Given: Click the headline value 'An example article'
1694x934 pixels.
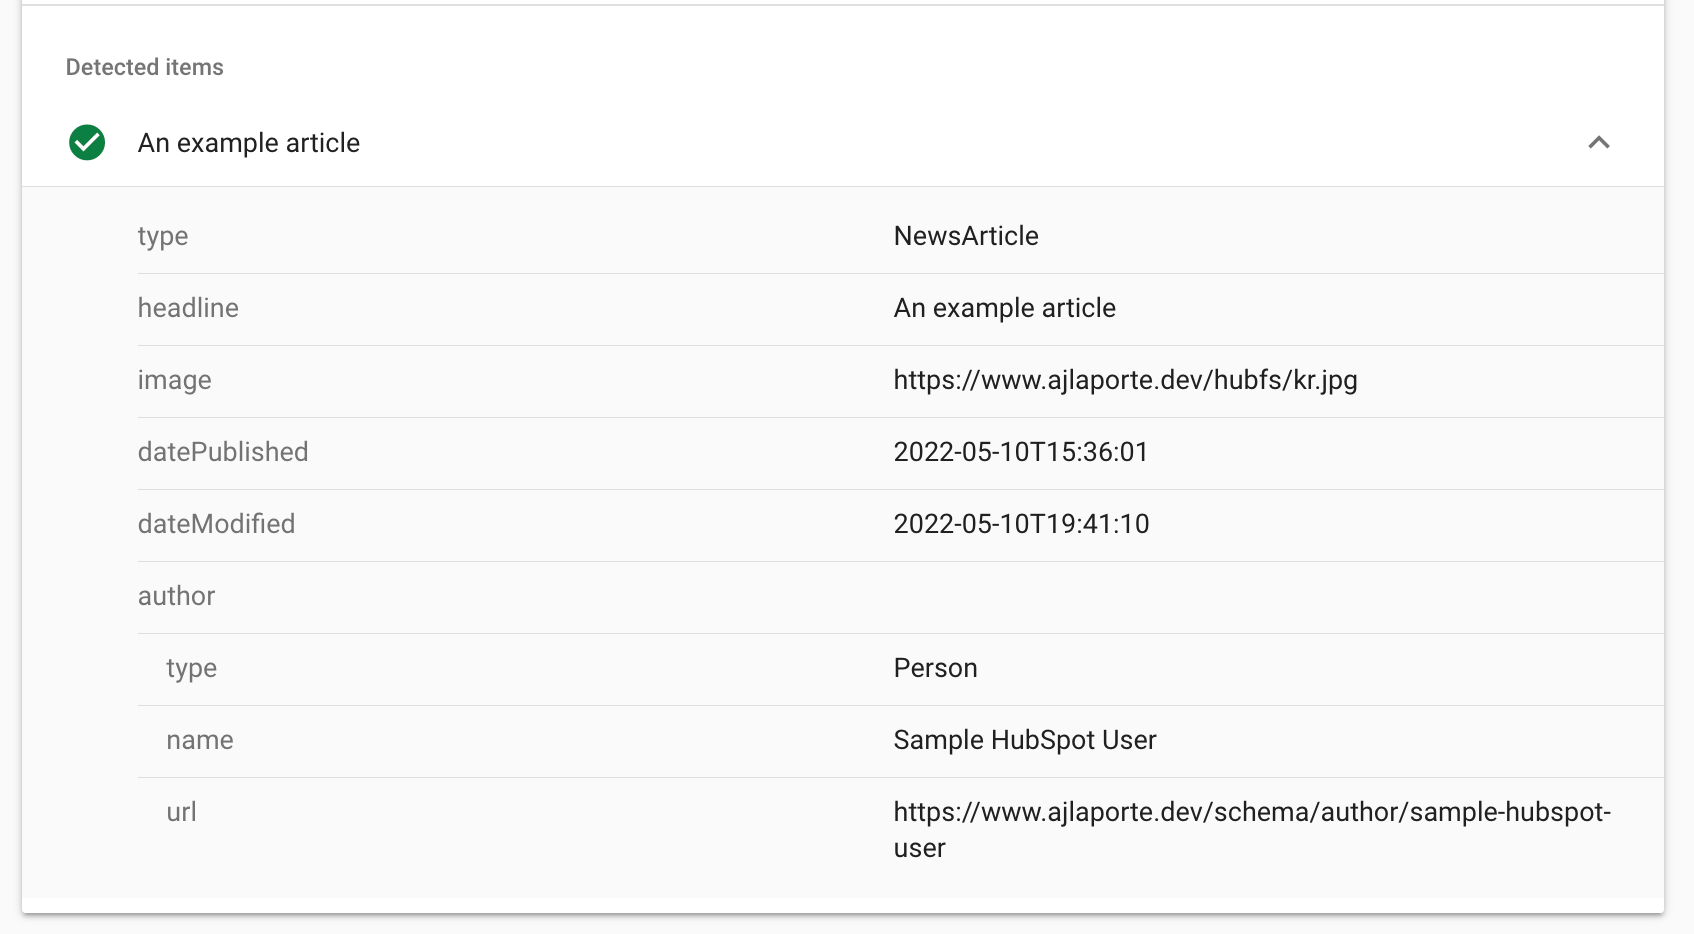Looking at the screenshot, I should (1004, 308).
